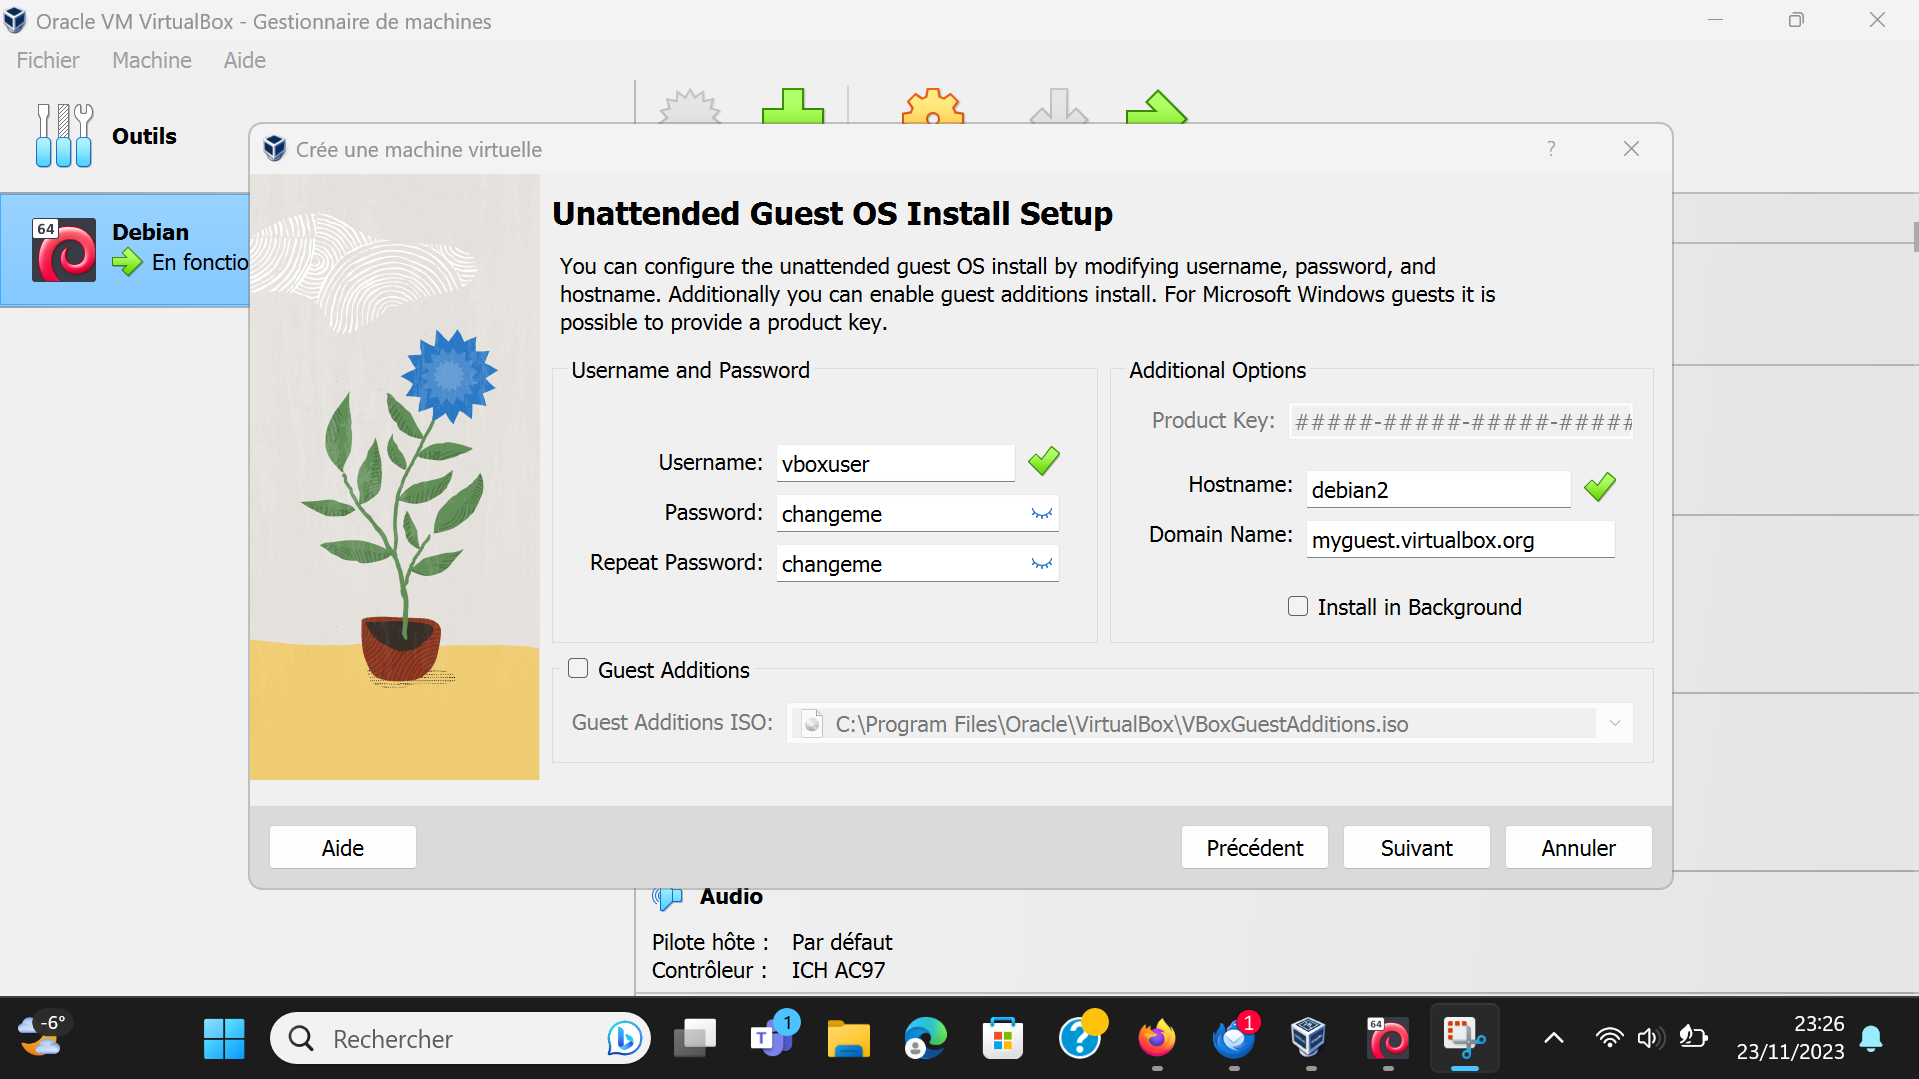1919x1079 pixels.
Task: Click the Domain Name input field
Action: point(1460,539)
